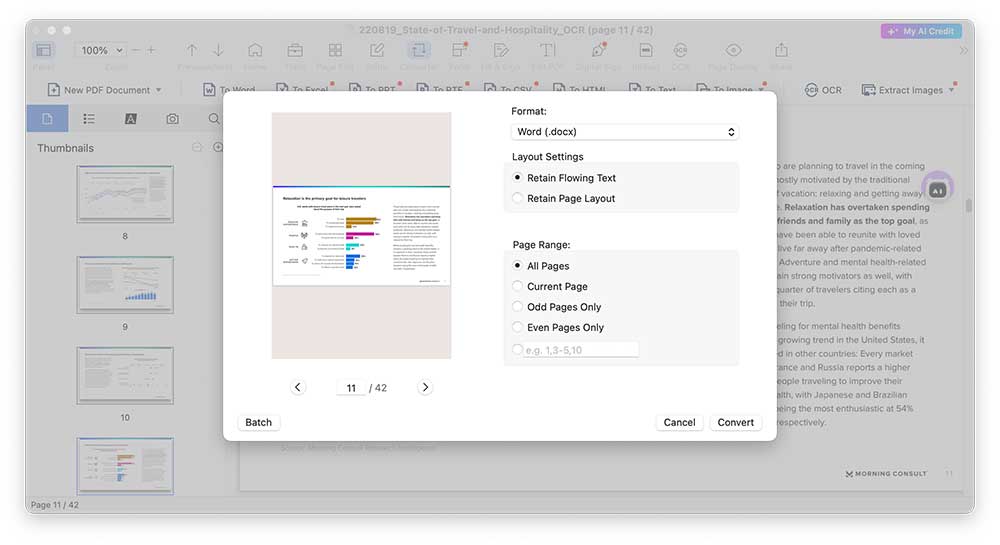Click the My AI Credit button
Image resolution: width=1000 pixels, height=545 pixels.
(x=920, y=31)
